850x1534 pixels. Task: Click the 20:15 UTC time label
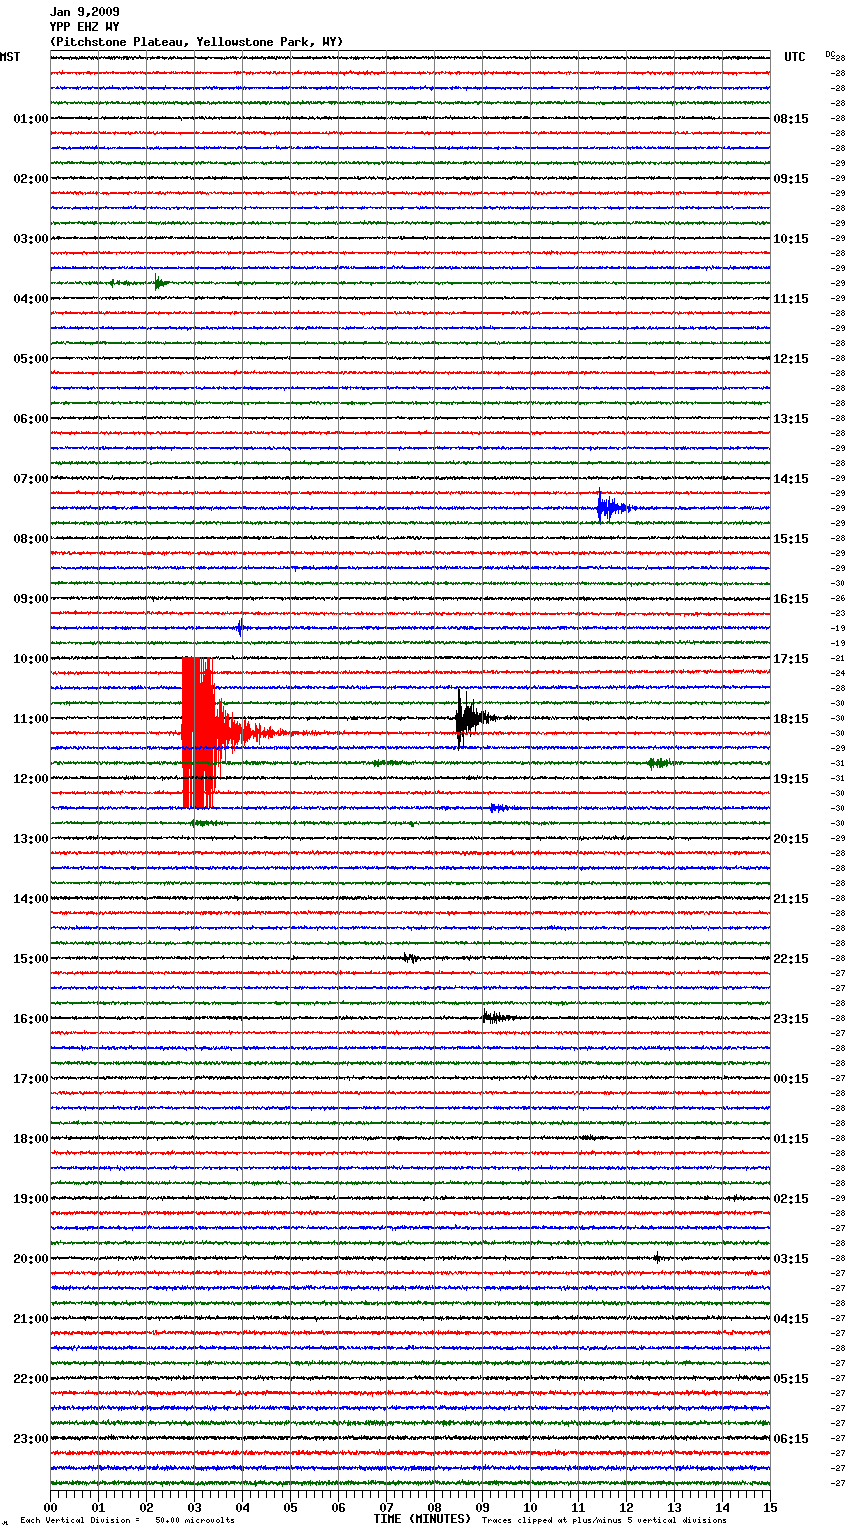pyautogui.click(x=791, y=839)
